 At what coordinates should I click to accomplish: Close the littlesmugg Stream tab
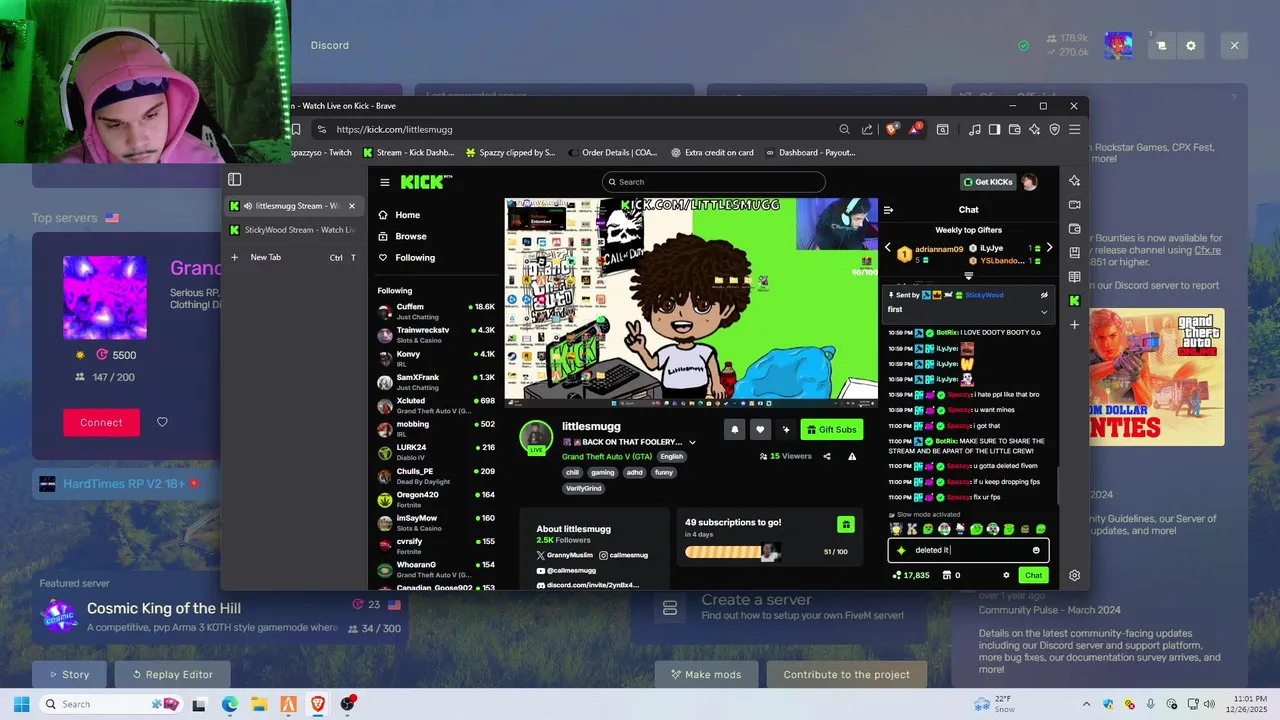pos(351,206)
